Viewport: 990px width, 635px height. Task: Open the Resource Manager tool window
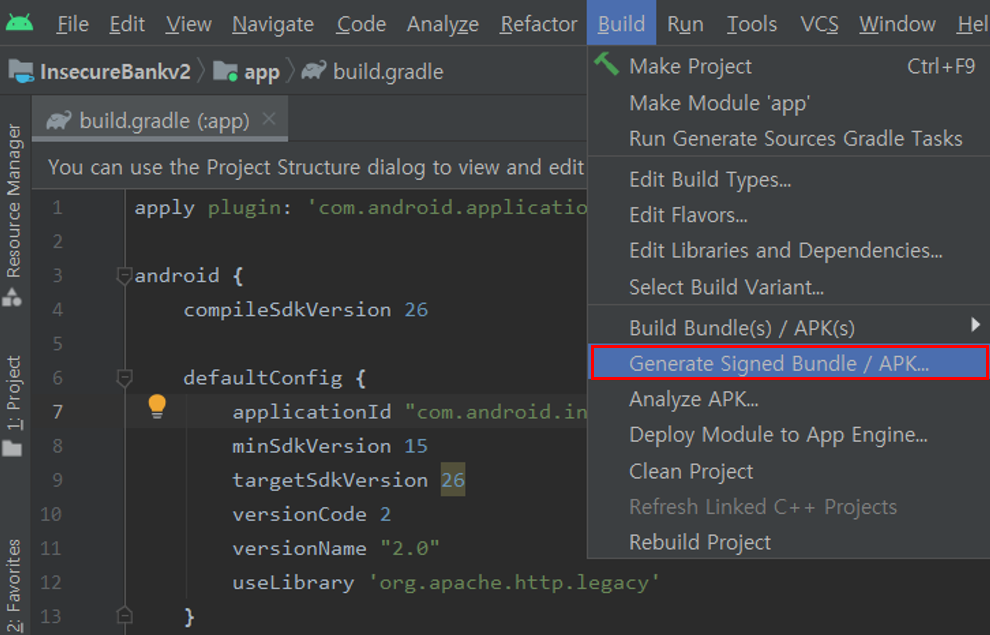(x=13, y=201)
